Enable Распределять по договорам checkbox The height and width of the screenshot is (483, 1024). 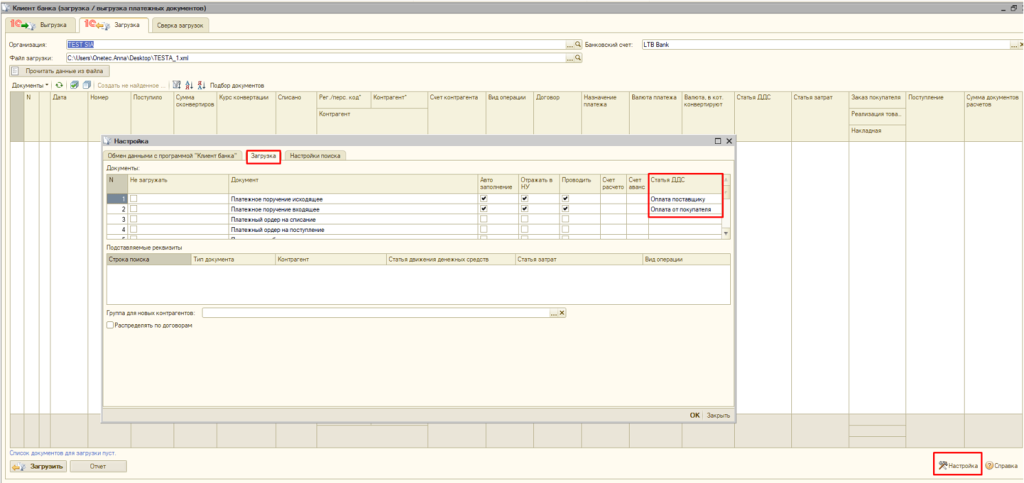click(110, 325)
